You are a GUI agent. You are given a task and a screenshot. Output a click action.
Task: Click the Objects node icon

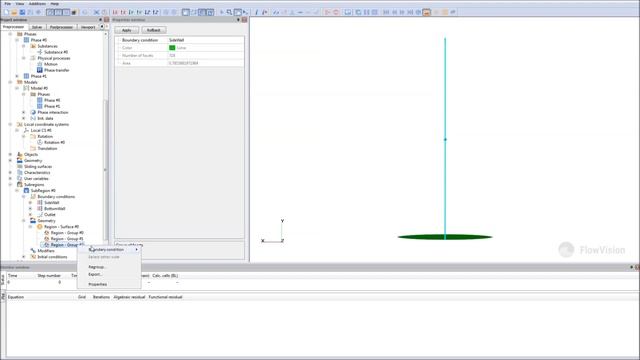[x=20, y=154]
